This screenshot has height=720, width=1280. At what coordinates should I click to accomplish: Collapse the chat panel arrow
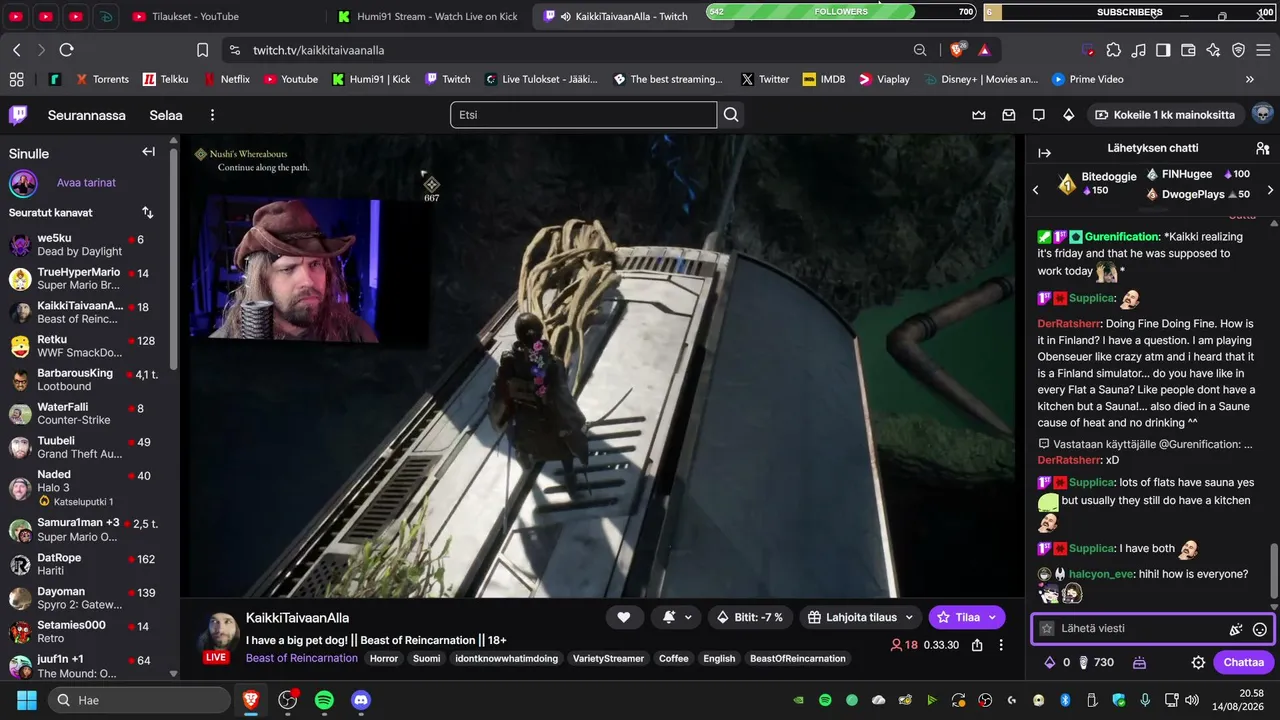[x=1045, y=153]
